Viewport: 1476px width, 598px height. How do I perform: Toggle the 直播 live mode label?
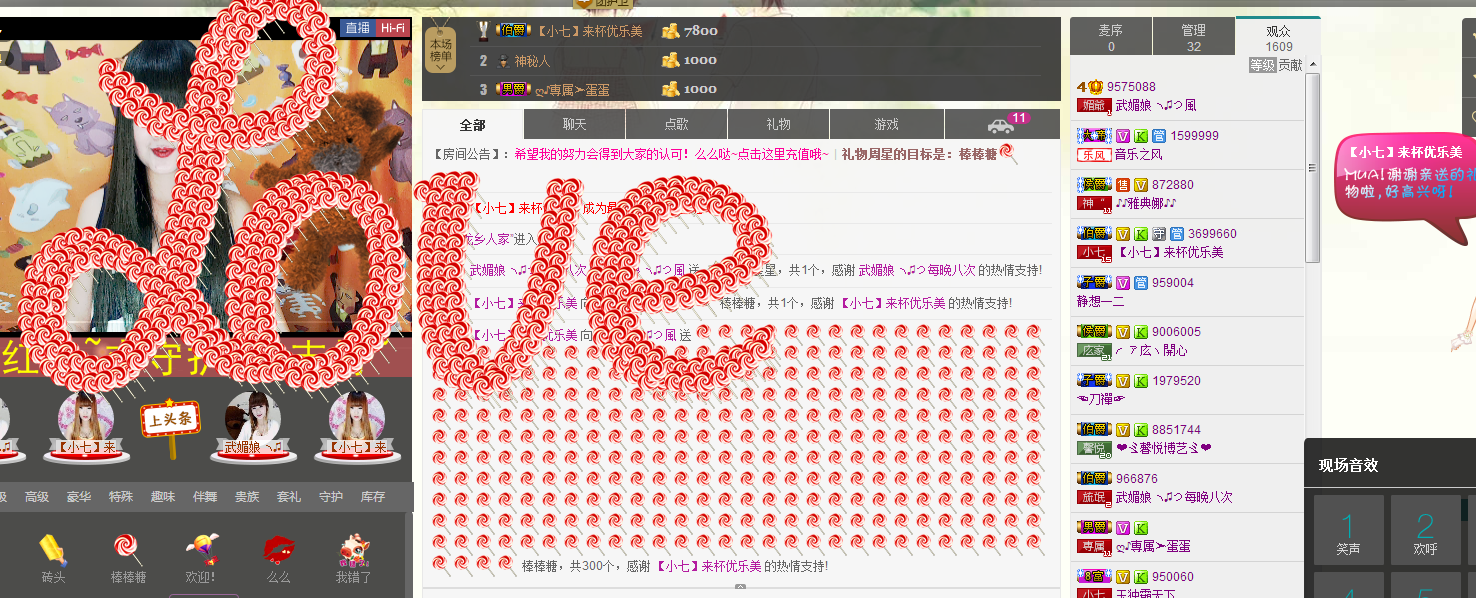[358, 28]
